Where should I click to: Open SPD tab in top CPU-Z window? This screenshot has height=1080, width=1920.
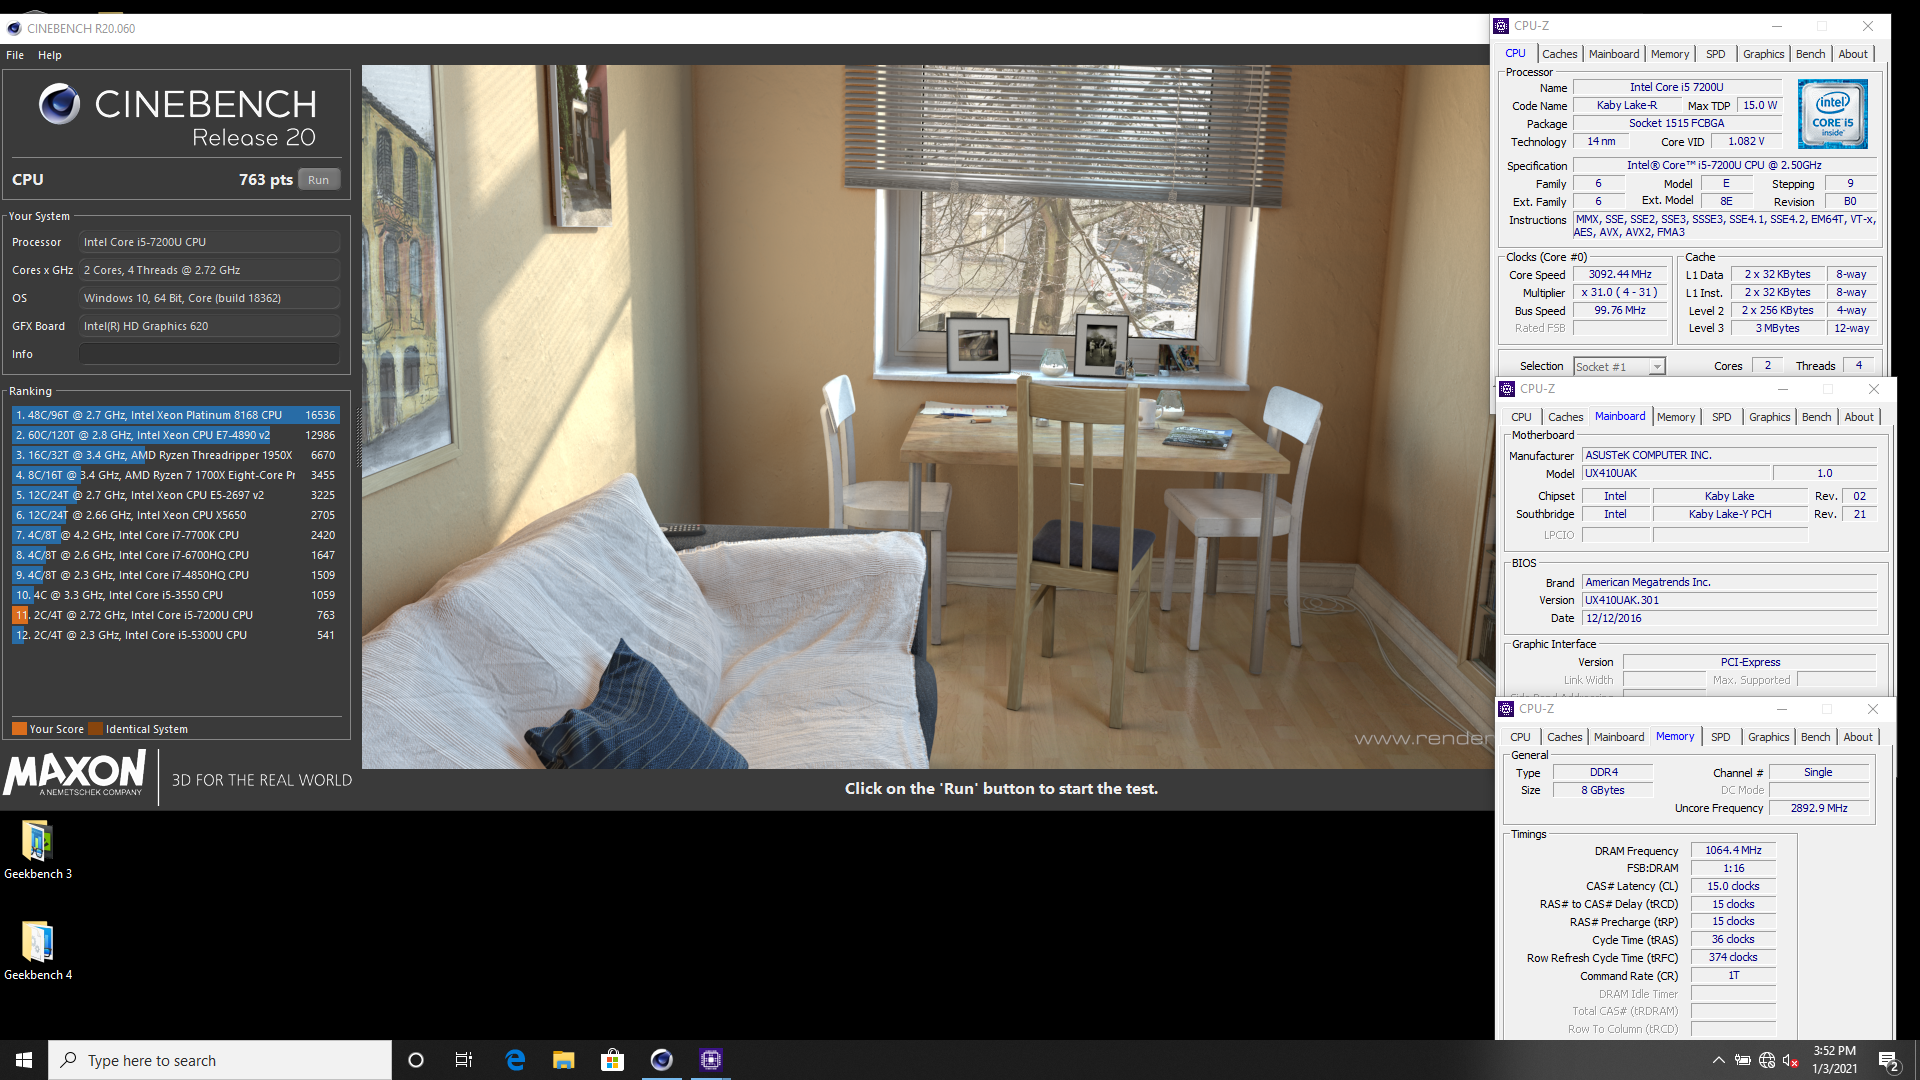(1716, 54)
